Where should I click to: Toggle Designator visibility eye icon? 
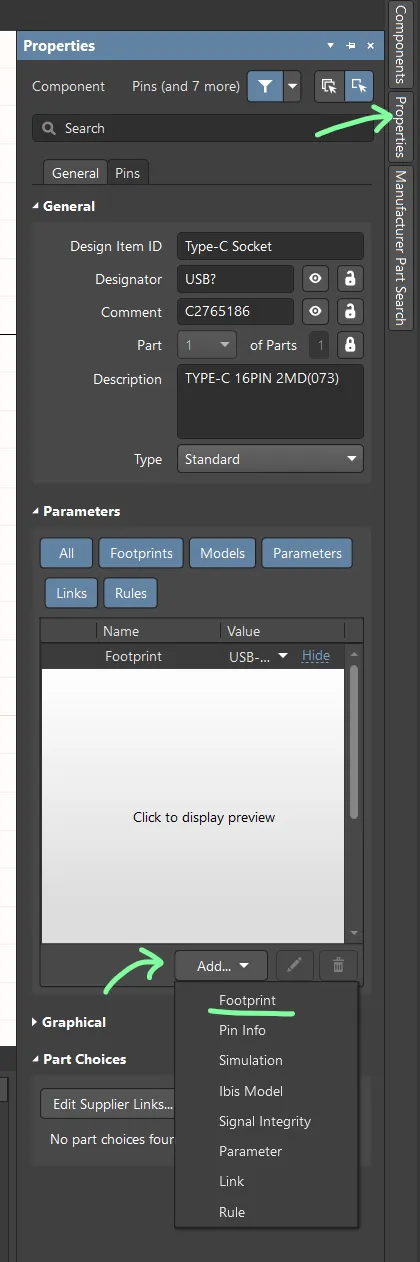pos(315,279)
